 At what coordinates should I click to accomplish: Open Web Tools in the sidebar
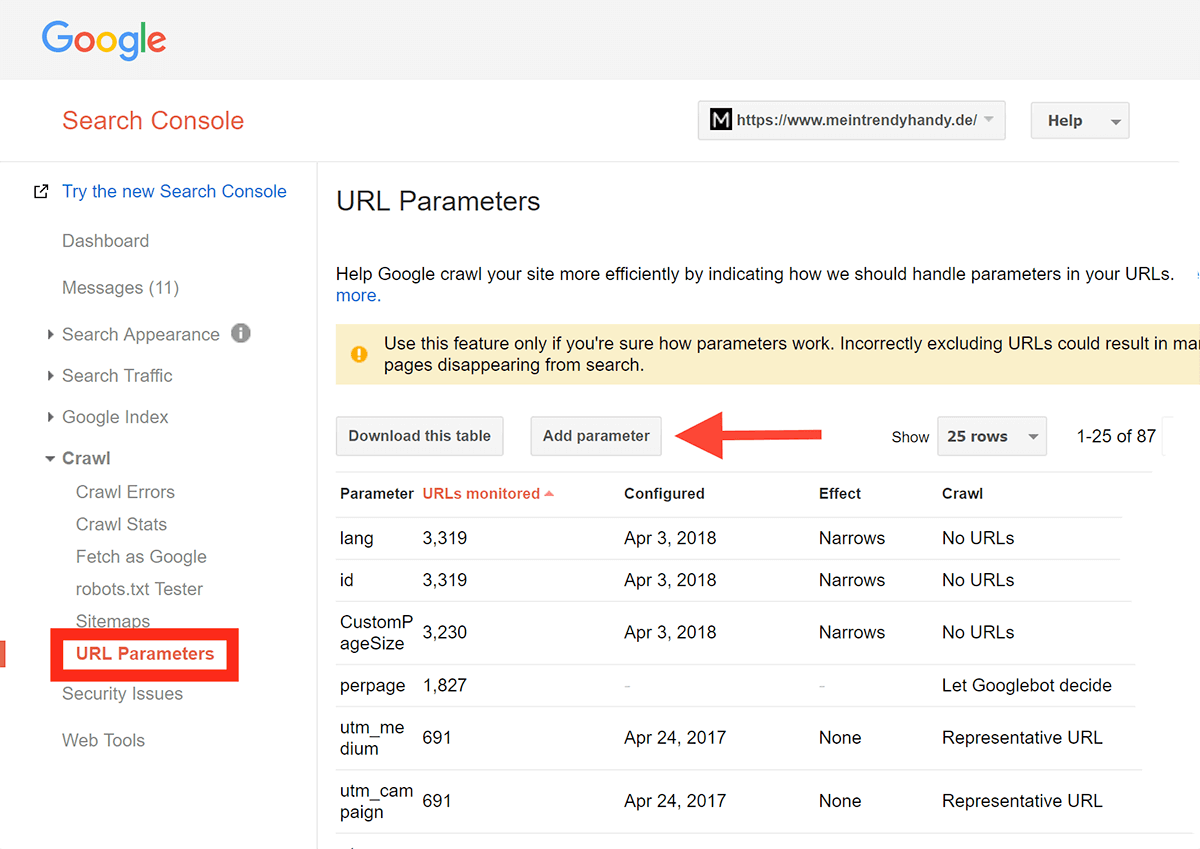pyautogui.click(x=103, y=740)
